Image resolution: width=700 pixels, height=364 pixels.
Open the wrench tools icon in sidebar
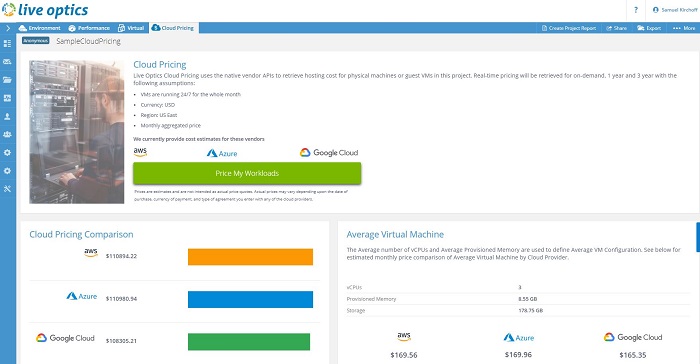pyautogui.click(x=8, y=189)
